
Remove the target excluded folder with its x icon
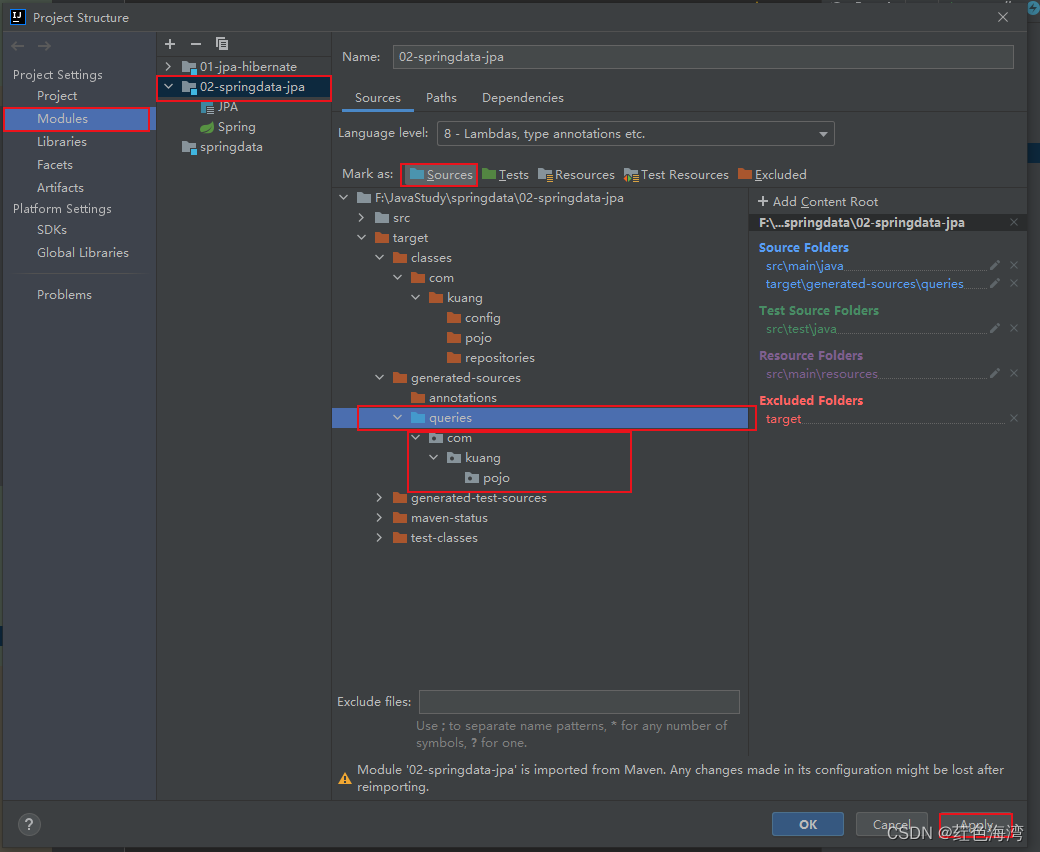click(1013, 418)
